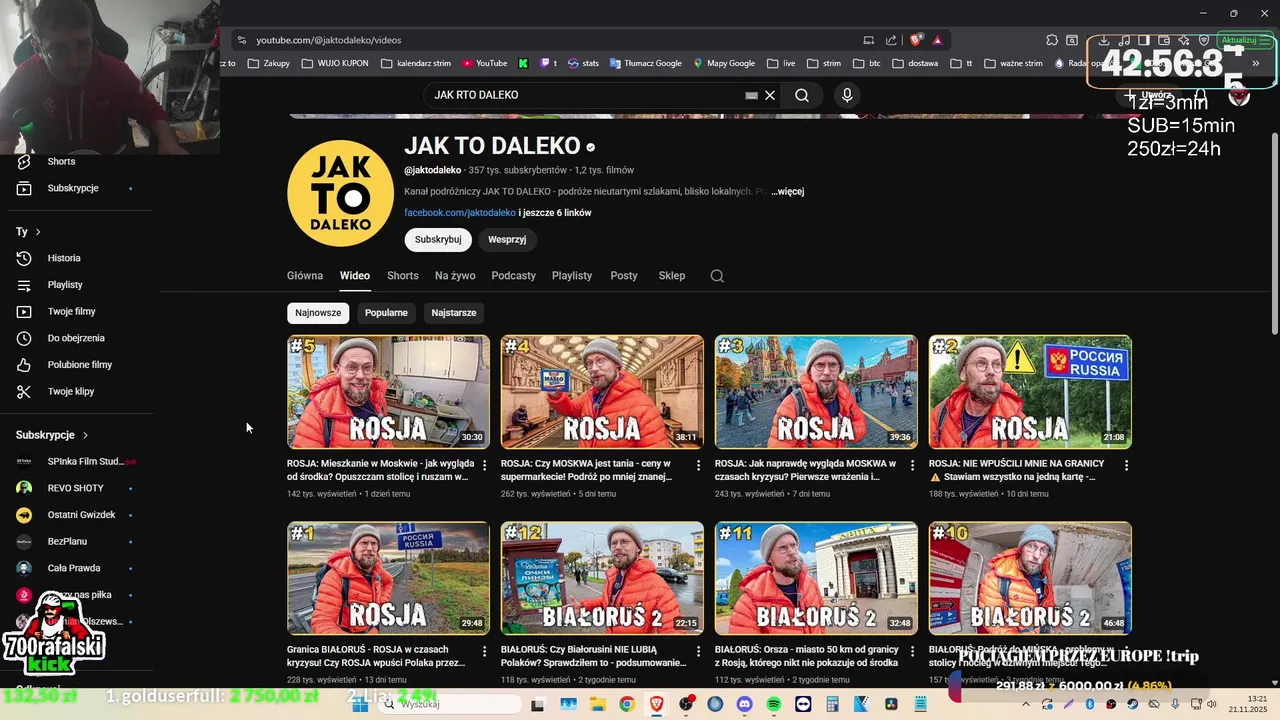Switch to the Podcasty tab
This screenshot has height=720, width=1280.
(514, 276)
